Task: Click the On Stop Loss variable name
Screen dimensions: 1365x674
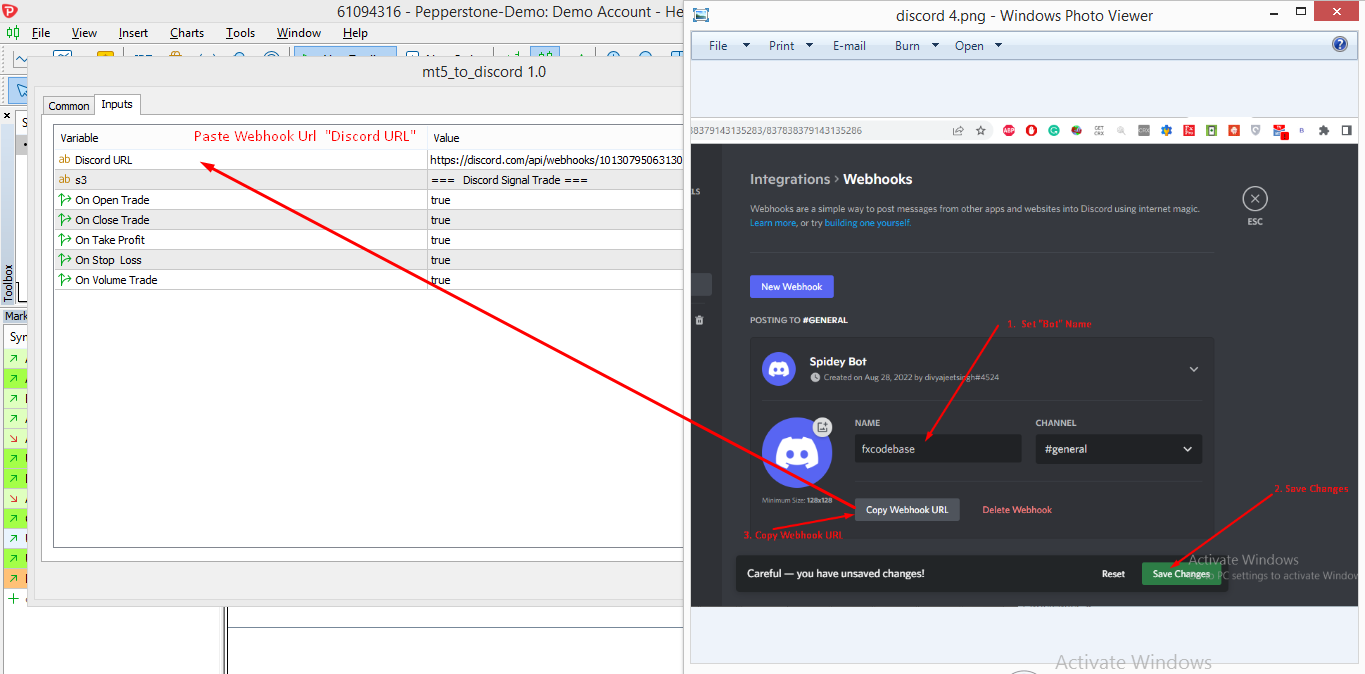Action: 108,260
